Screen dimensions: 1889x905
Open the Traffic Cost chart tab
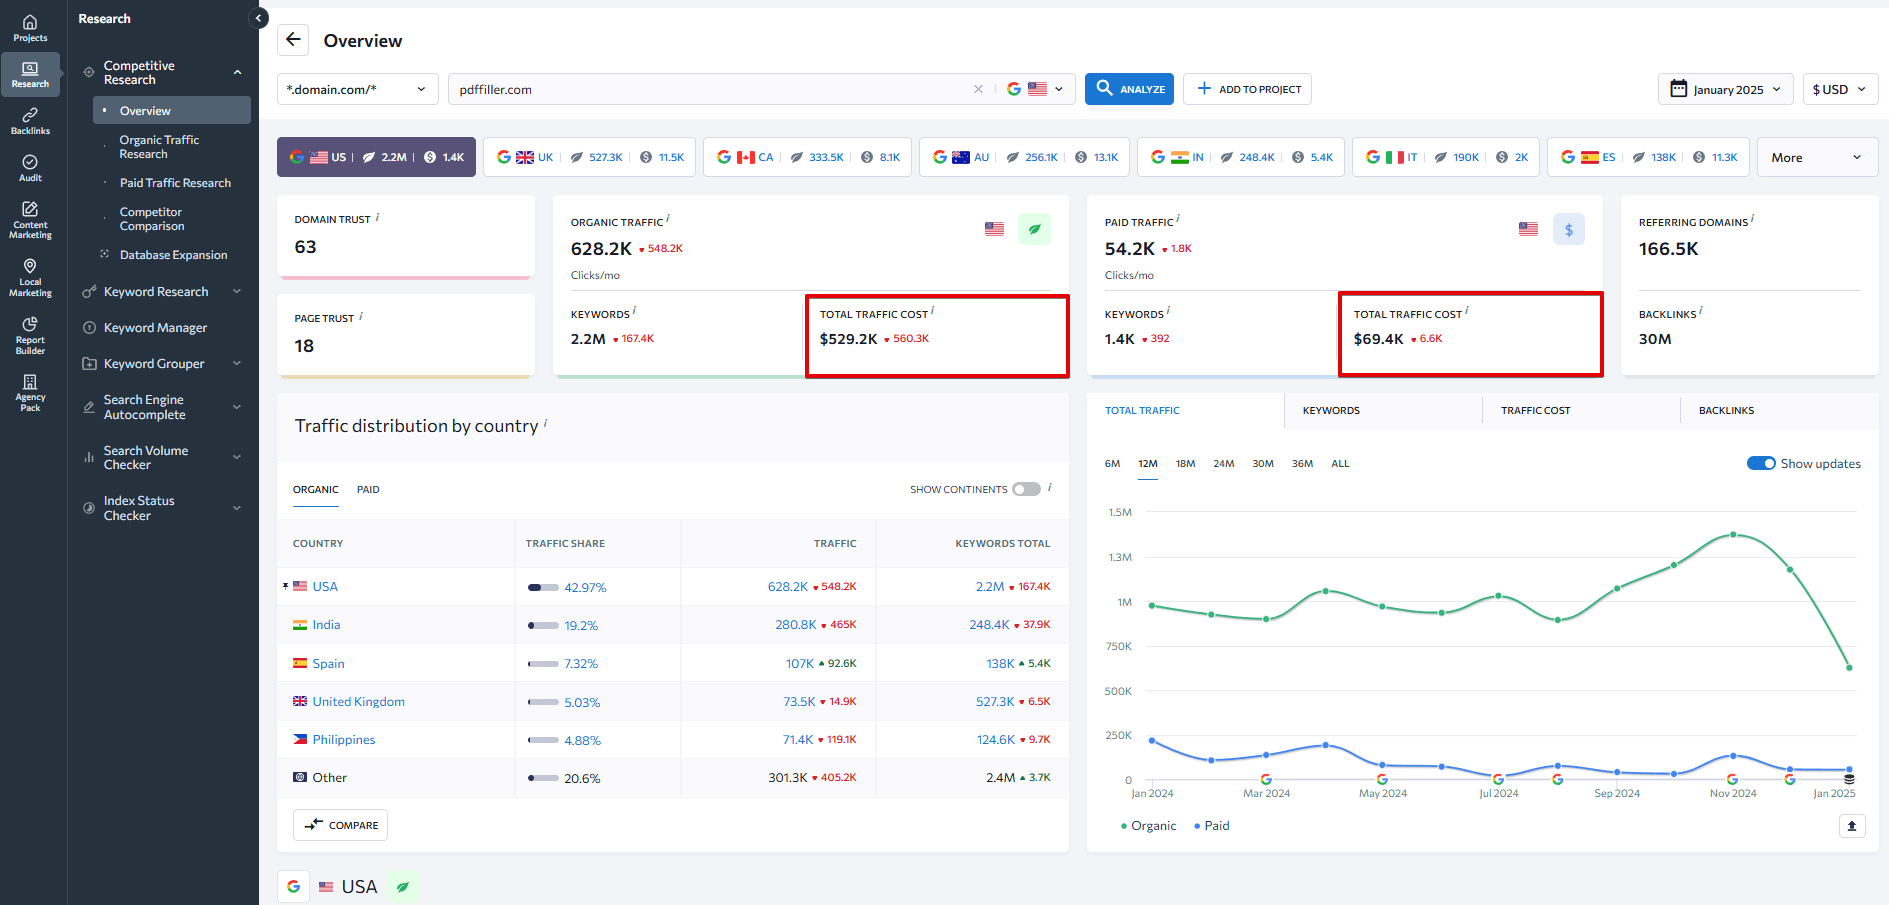(1580, 410)
